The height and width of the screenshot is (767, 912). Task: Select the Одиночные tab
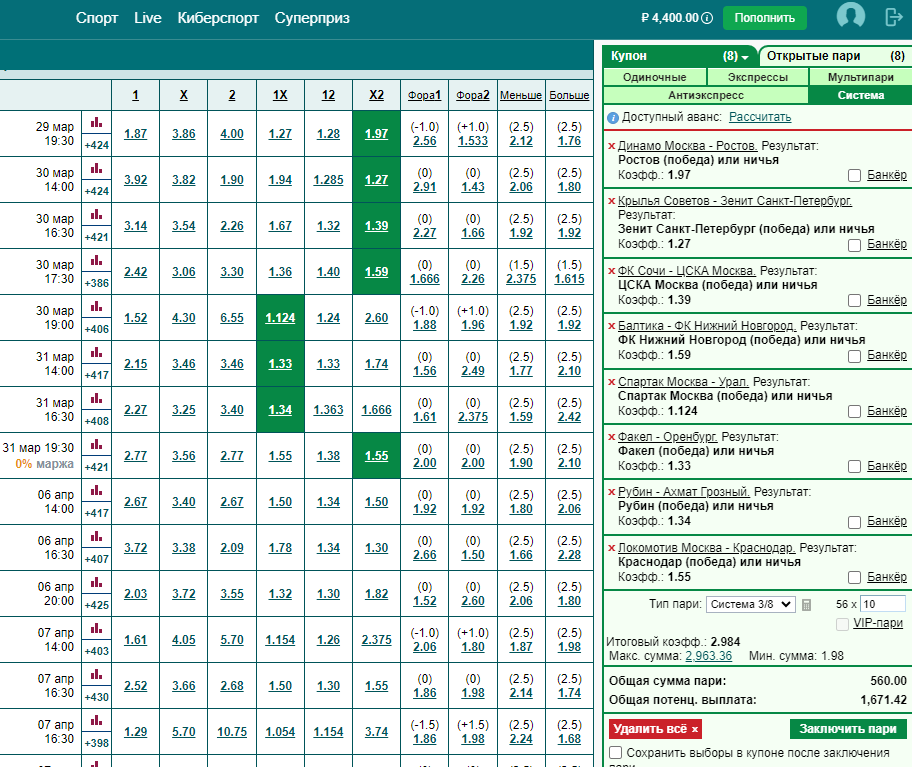coord(655,77)
